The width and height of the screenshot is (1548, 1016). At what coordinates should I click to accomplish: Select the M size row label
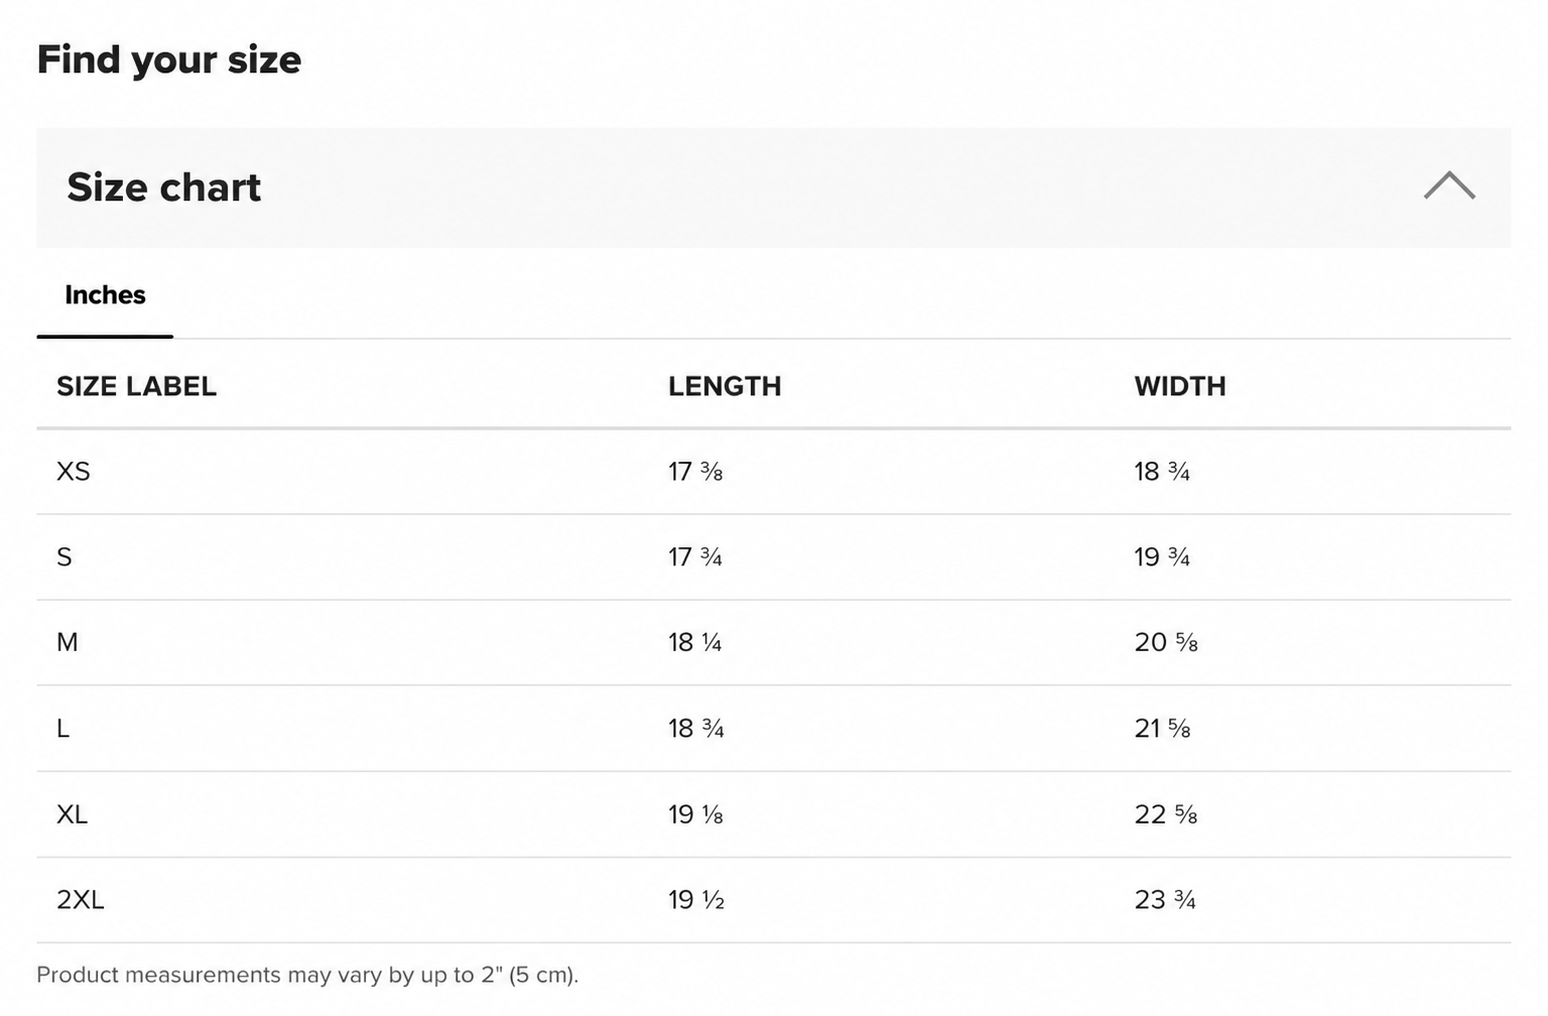point(67,642)
